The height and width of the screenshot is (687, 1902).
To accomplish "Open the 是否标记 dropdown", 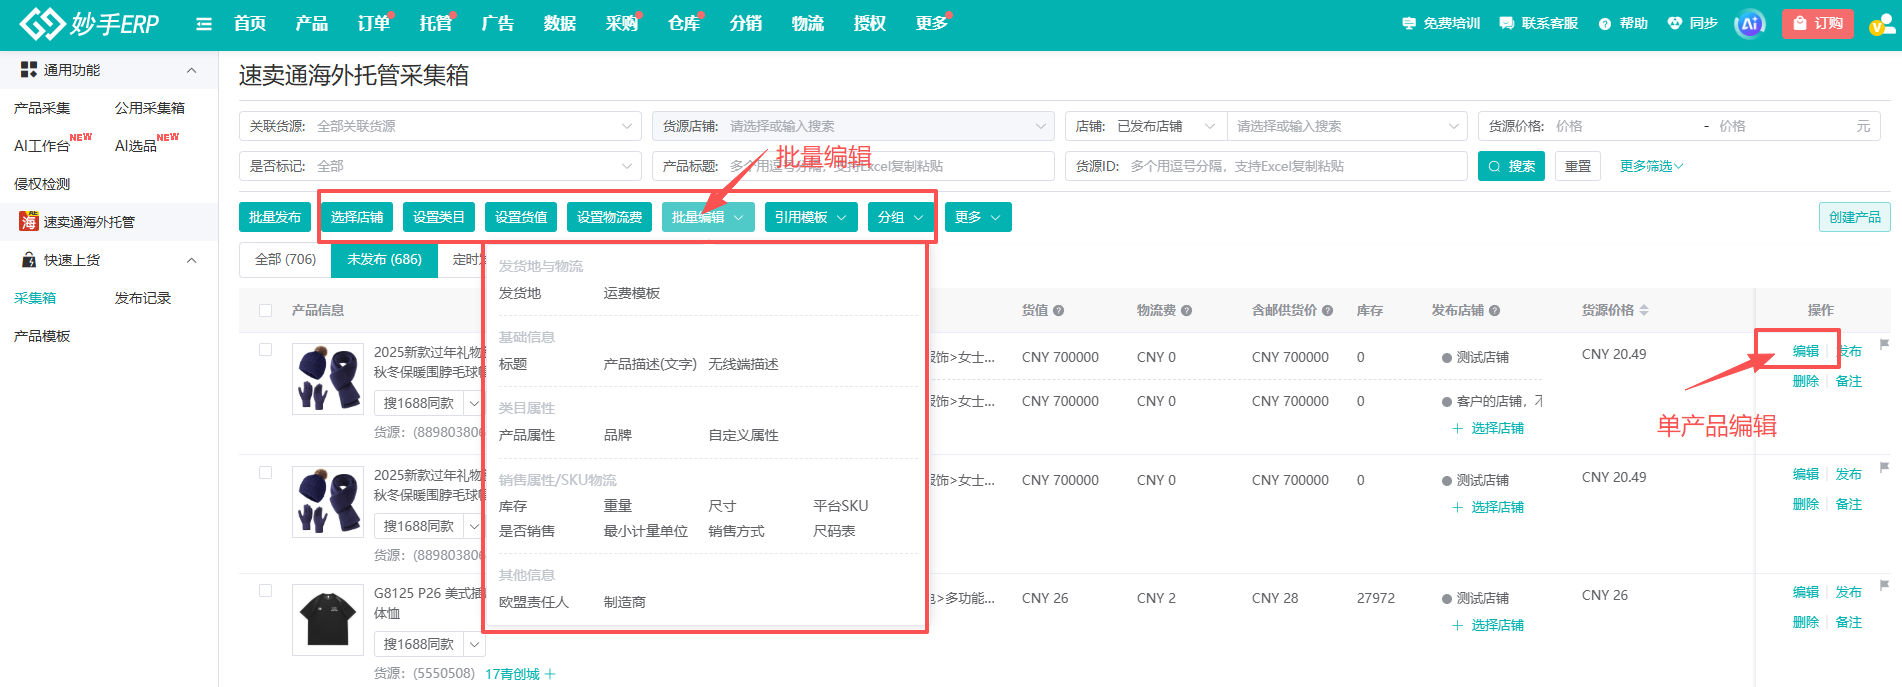I will [x=440, y=166].
